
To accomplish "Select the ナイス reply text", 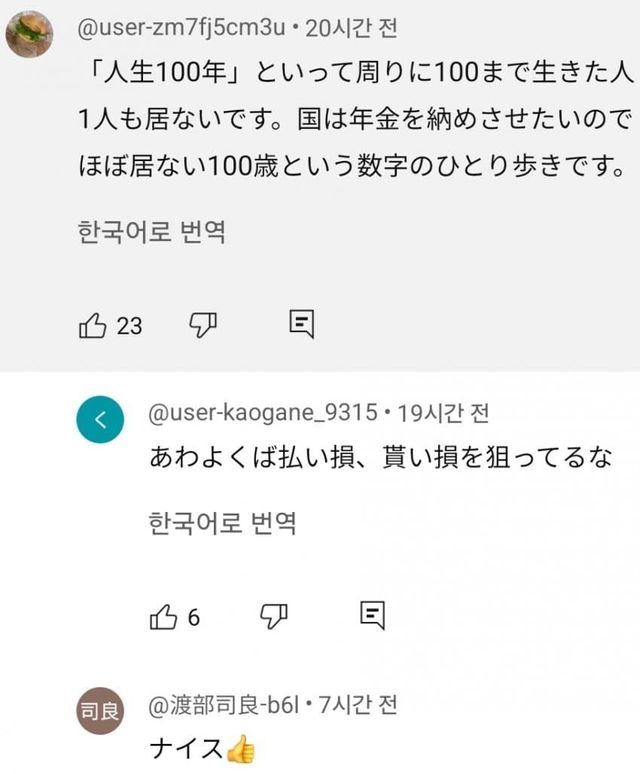I will coord(188,748).
